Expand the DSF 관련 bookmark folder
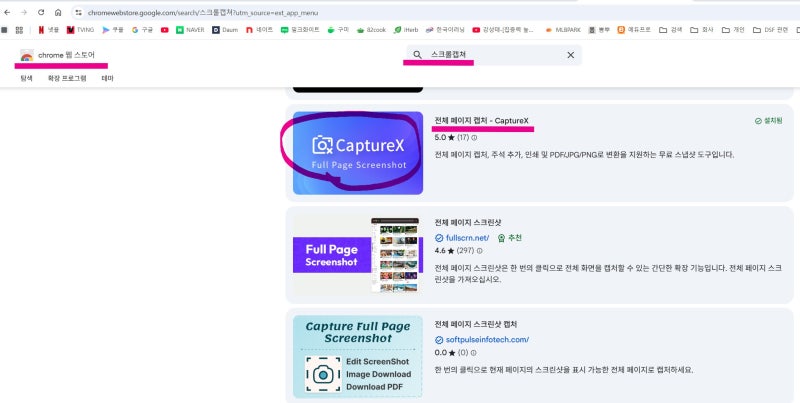The image size is (800, 403). point(770,30)
